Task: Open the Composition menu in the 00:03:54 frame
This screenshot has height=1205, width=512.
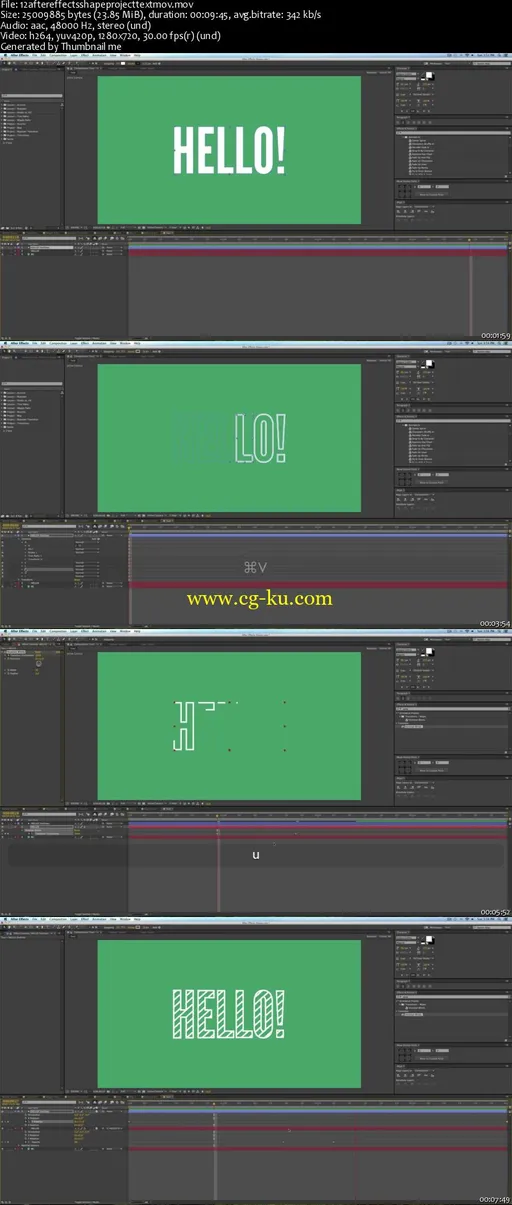Action: pyautogui.click(x=58, y=343)
